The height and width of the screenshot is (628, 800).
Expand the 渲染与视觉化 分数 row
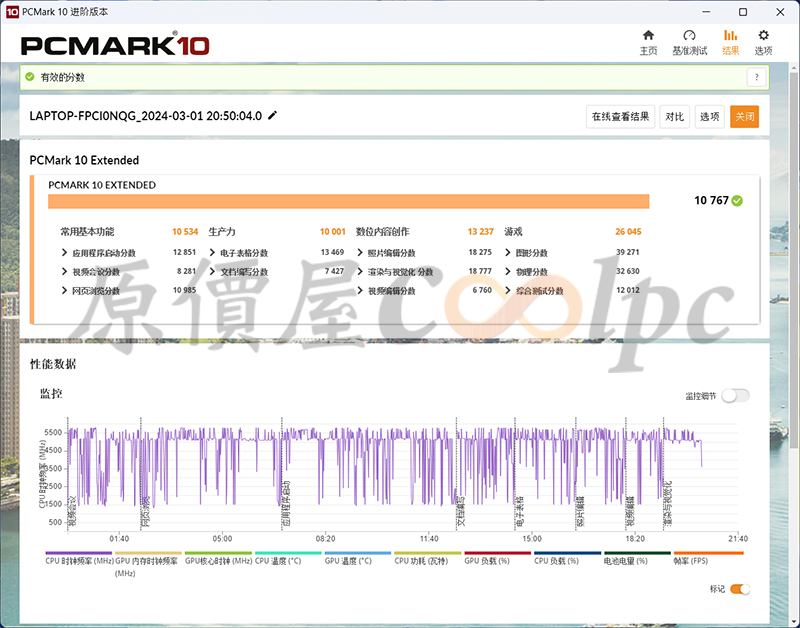pyautogui.click(x=360, y=271)
